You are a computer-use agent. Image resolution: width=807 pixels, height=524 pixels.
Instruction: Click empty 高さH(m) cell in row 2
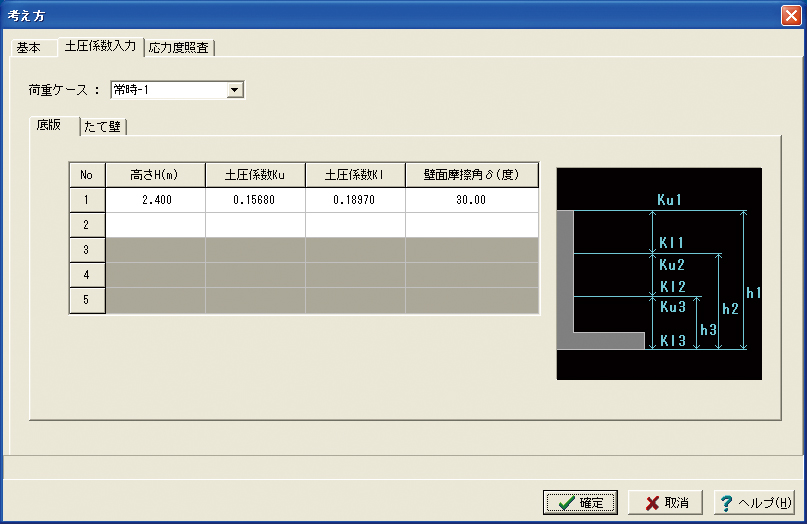[x=155, y=225]
